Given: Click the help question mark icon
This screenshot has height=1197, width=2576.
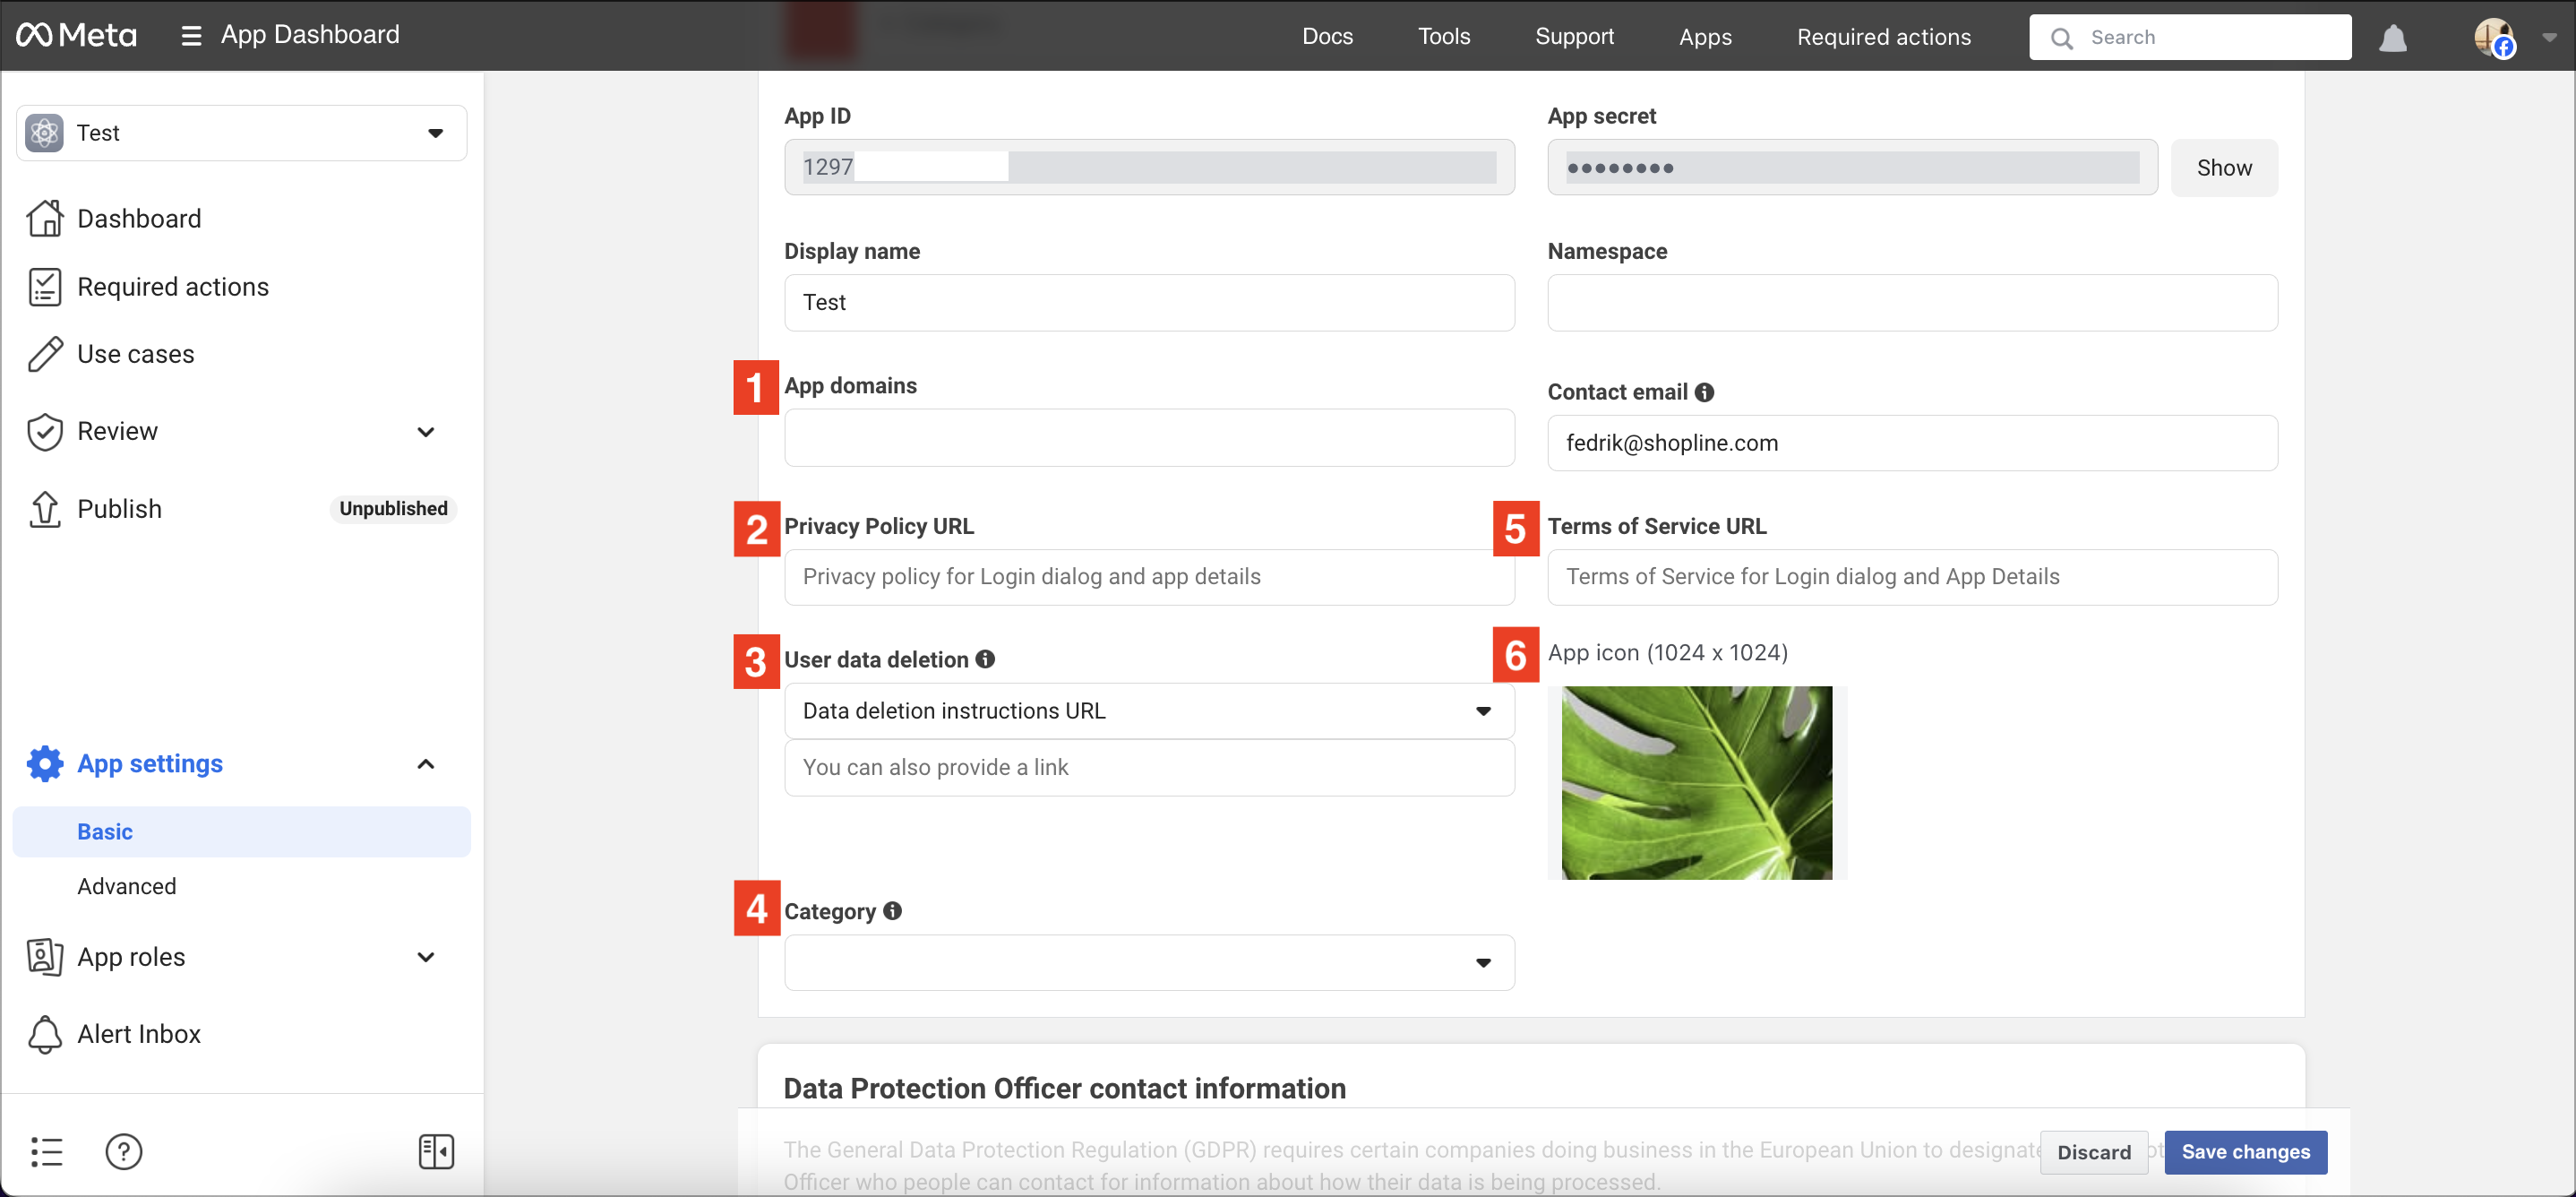Looking at the screenshot, I should click(124, 1151).
